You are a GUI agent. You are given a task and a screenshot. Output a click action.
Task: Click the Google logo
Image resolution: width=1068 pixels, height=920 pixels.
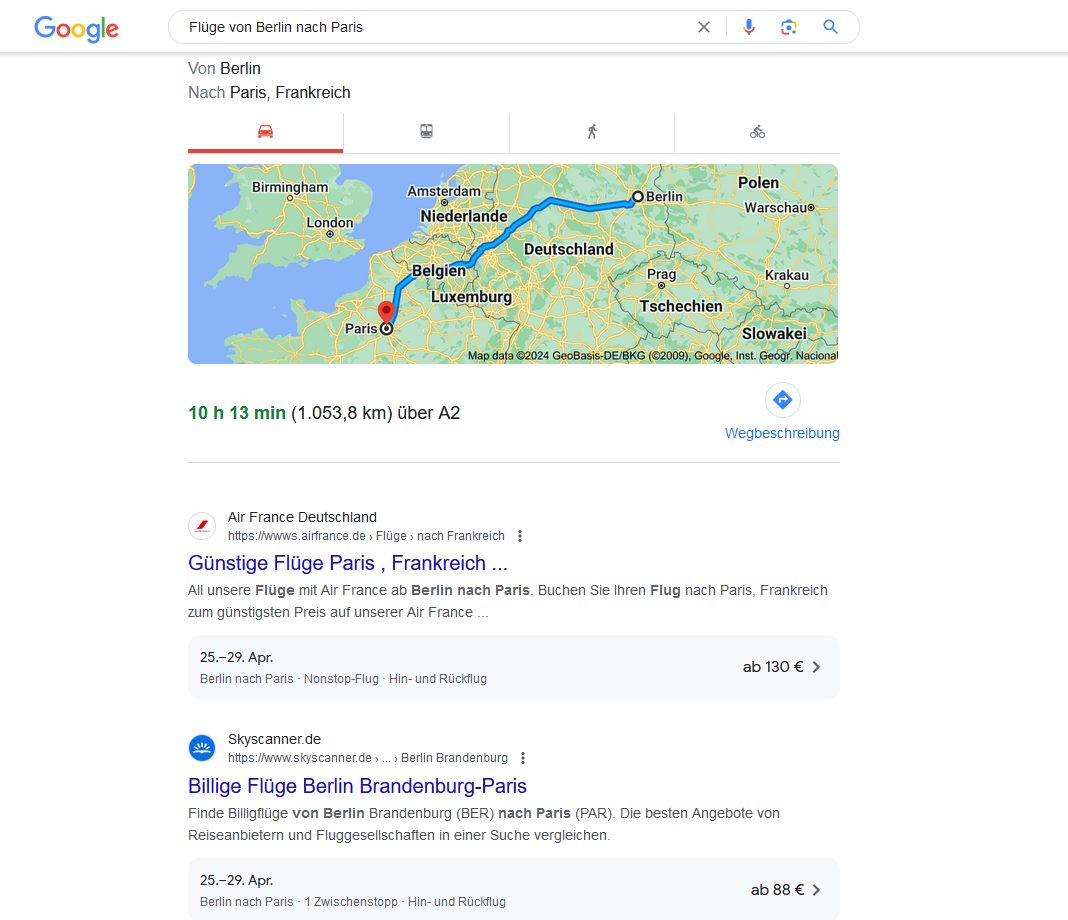click(76, 28)
